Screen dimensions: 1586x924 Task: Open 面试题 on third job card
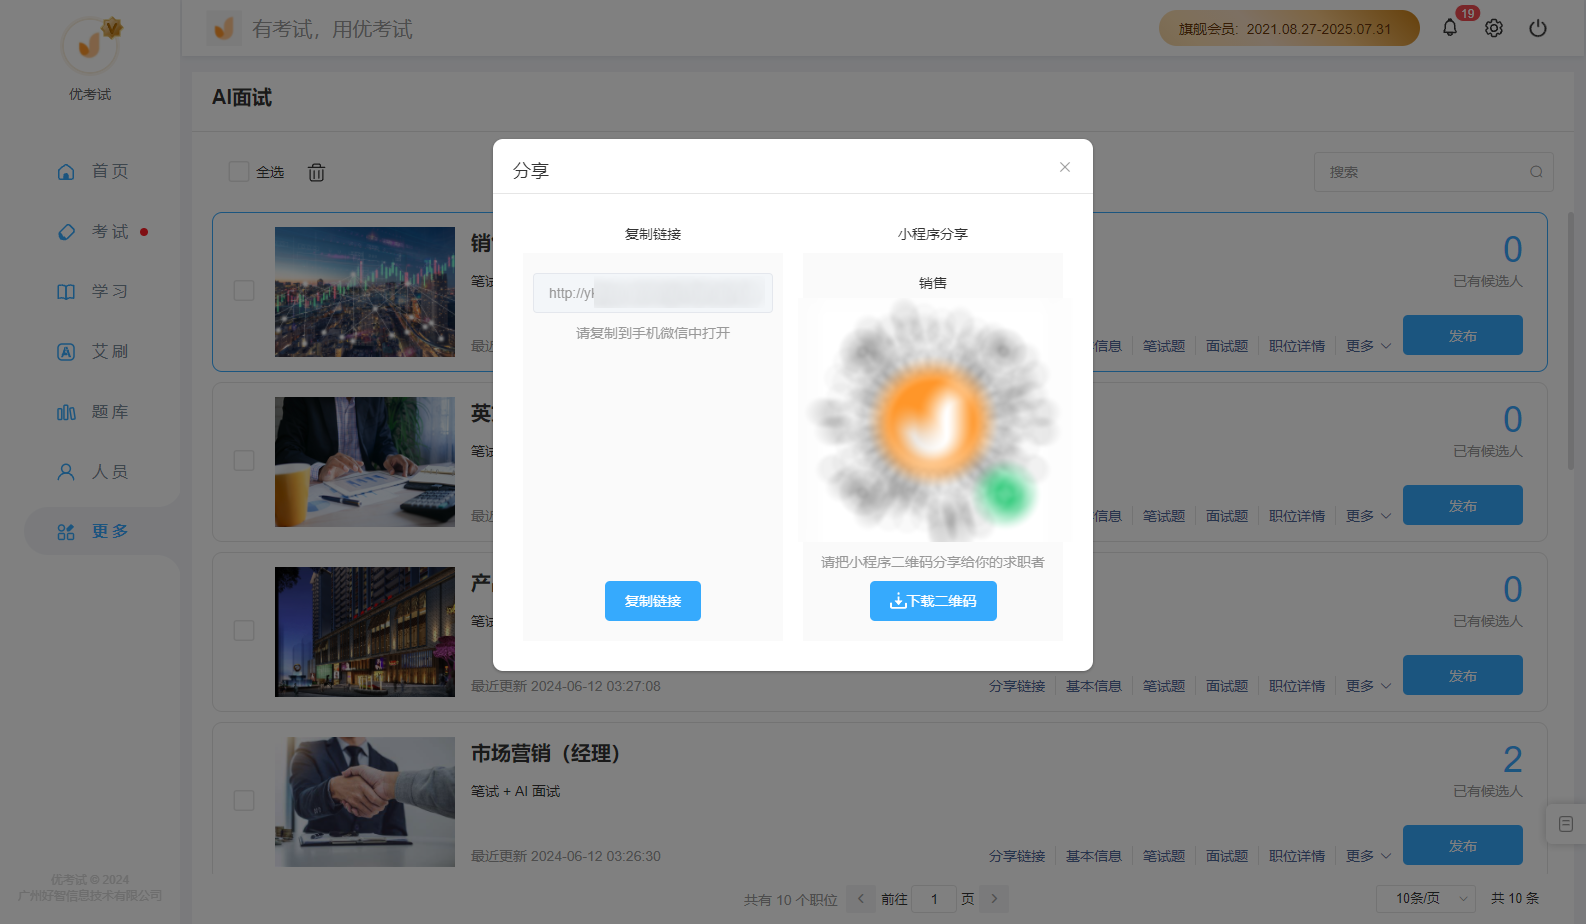(1227, 686)
